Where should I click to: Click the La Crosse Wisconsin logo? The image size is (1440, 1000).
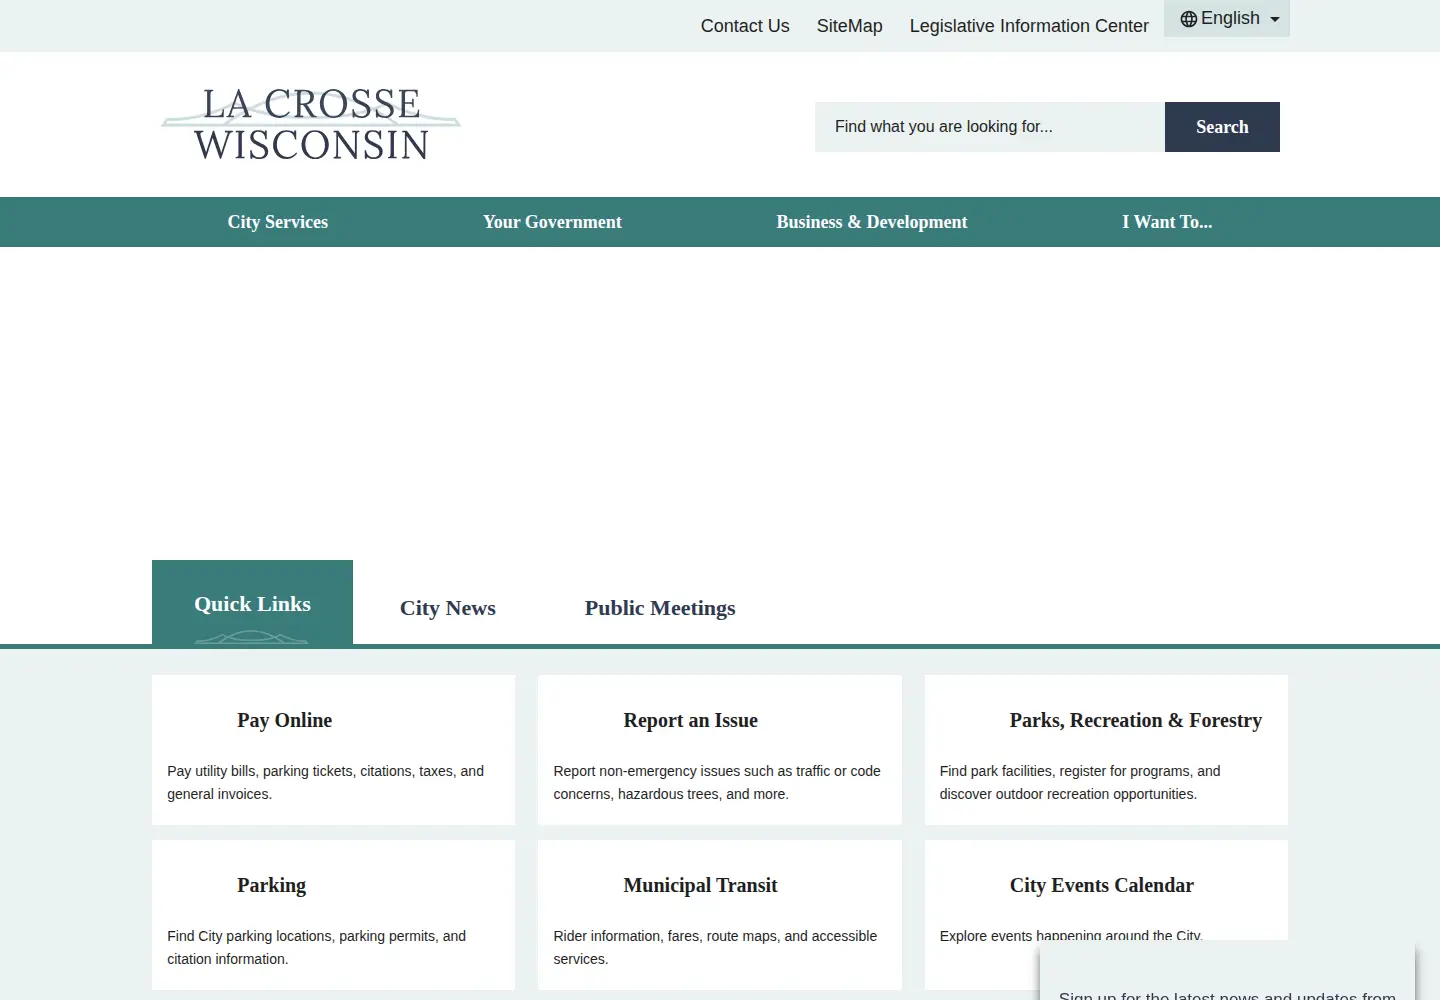311,124
